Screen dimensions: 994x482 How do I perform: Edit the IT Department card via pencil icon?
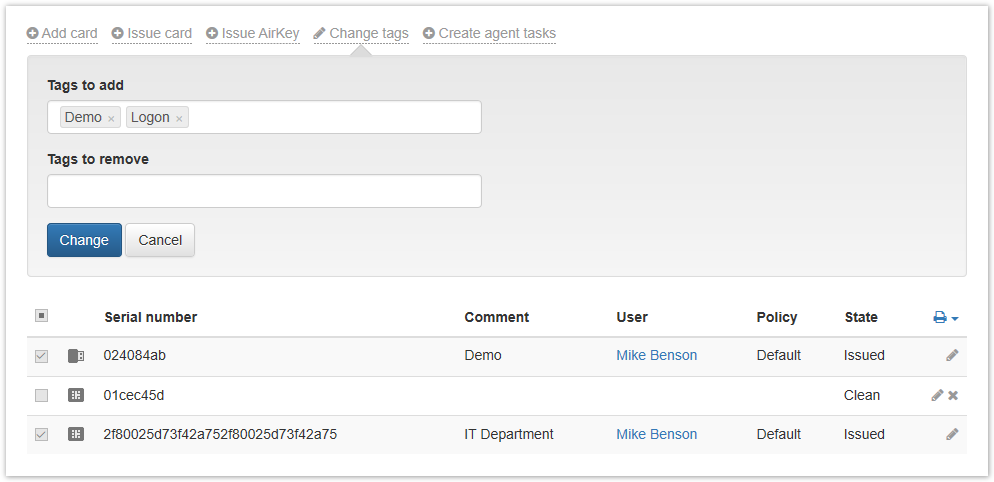(952, 434)
